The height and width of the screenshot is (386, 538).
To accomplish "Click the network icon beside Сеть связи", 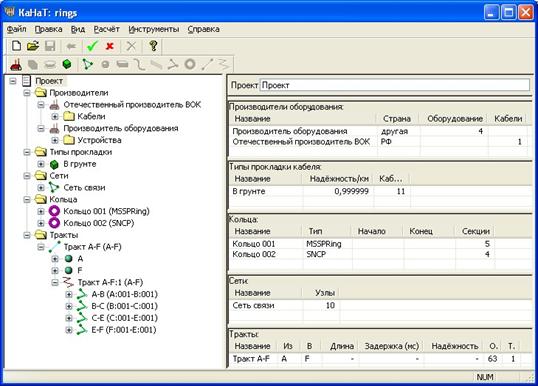I will pos(54,187).
